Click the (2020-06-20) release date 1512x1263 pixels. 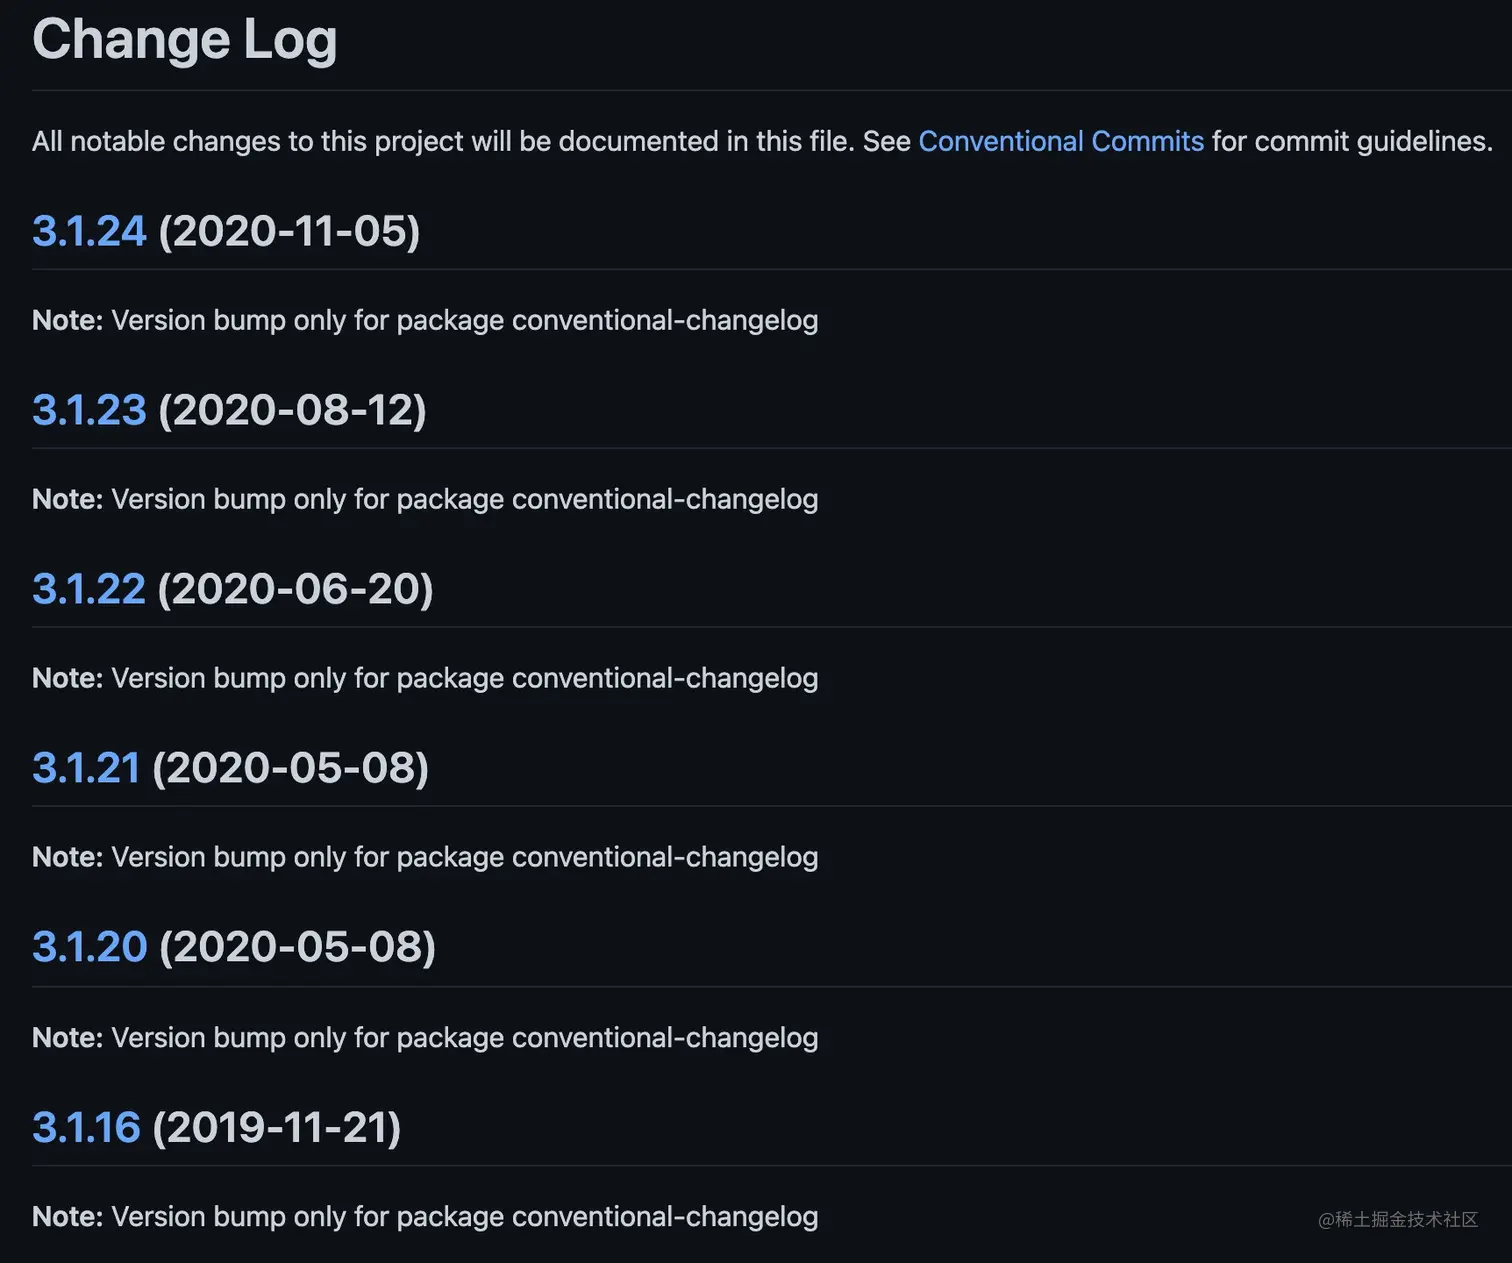pyautogui.click(x=295, y=589)
